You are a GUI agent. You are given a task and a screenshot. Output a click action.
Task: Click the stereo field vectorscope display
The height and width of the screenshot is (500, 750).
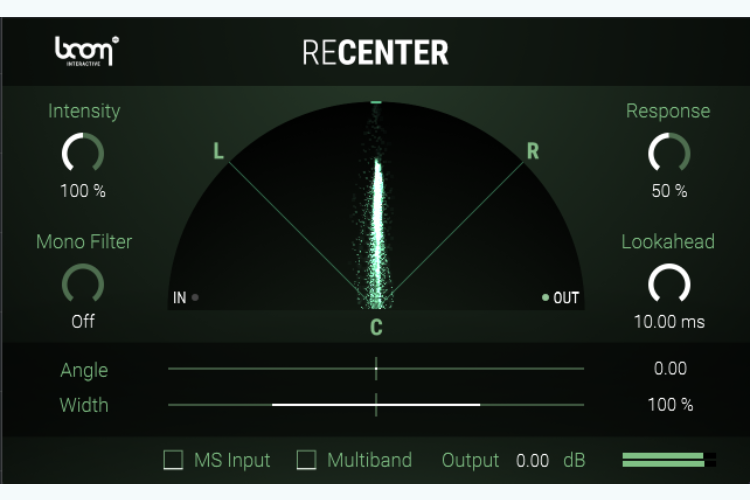point(376,206)
